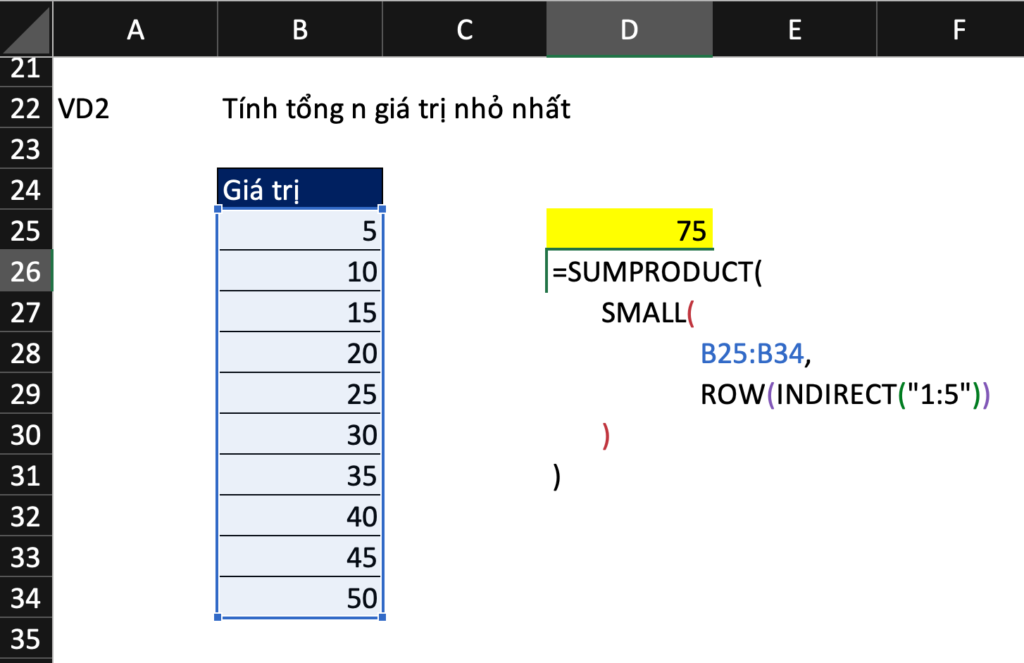The width and height of the screenshot is (1024, 663).
Task: Select column B header
Action: (x=299, y=29)
